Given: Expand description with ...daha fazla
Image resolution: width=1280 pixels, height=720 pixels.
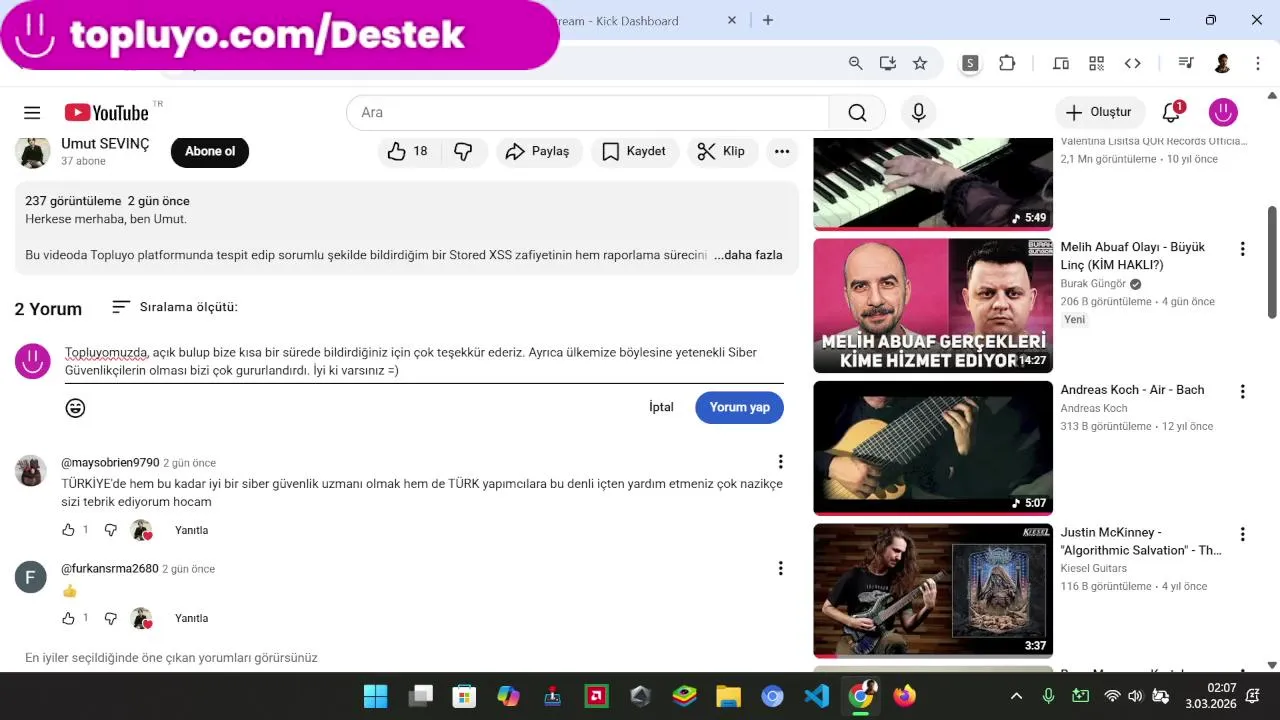Looking at the screenshot, I should point(748,255).
